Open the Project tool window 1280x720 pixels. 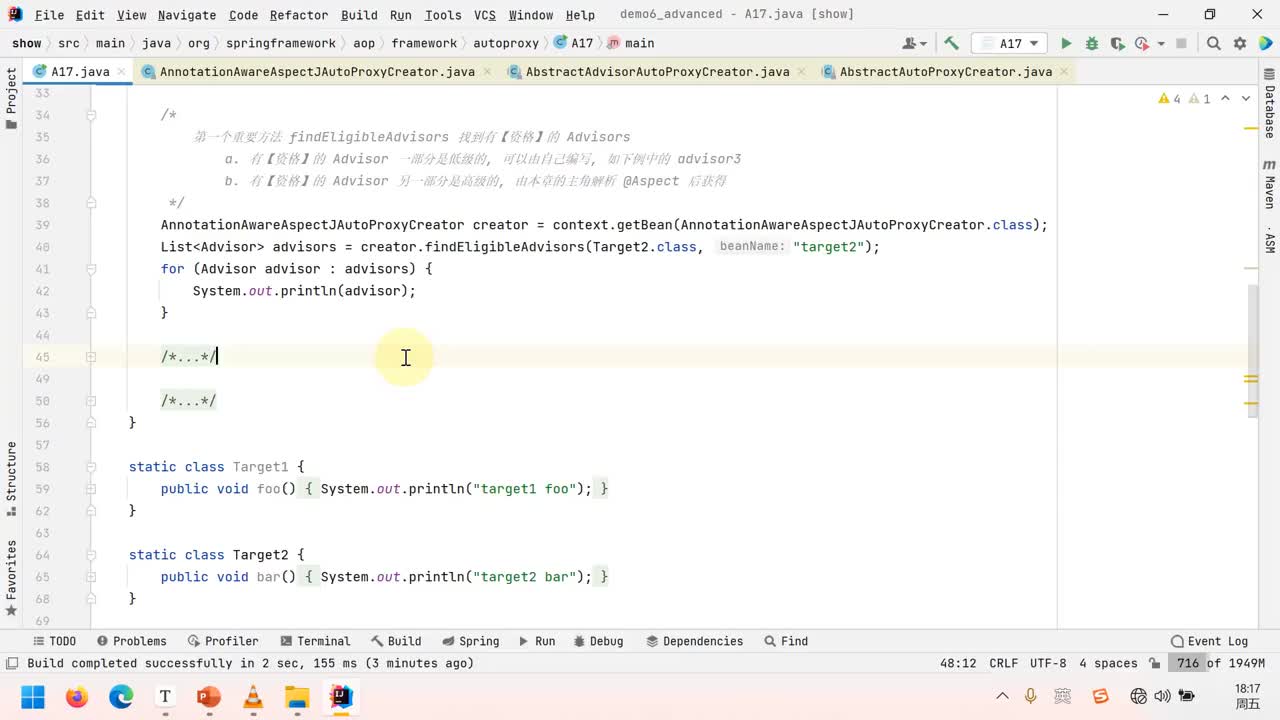[11, 98]
